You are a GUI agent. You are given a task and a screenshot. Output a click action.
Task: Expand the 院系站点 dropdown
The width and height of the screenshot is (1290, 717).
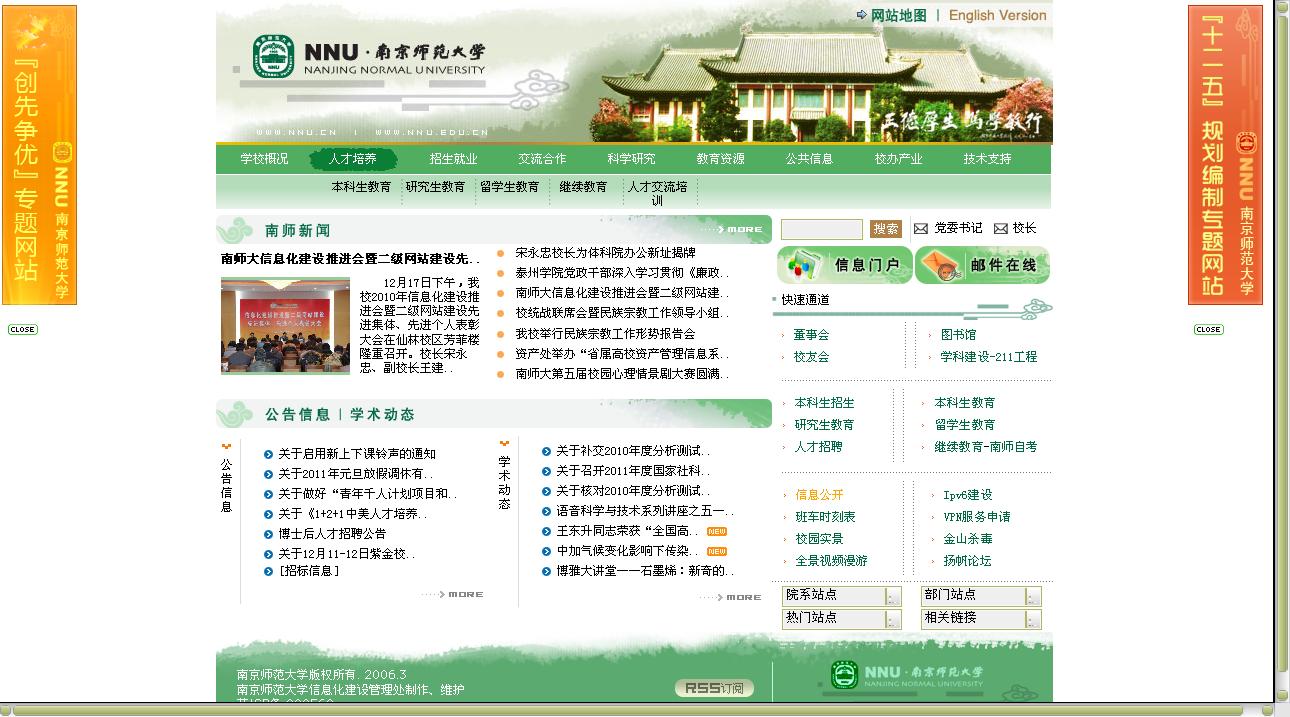click(x=842, y=596)
